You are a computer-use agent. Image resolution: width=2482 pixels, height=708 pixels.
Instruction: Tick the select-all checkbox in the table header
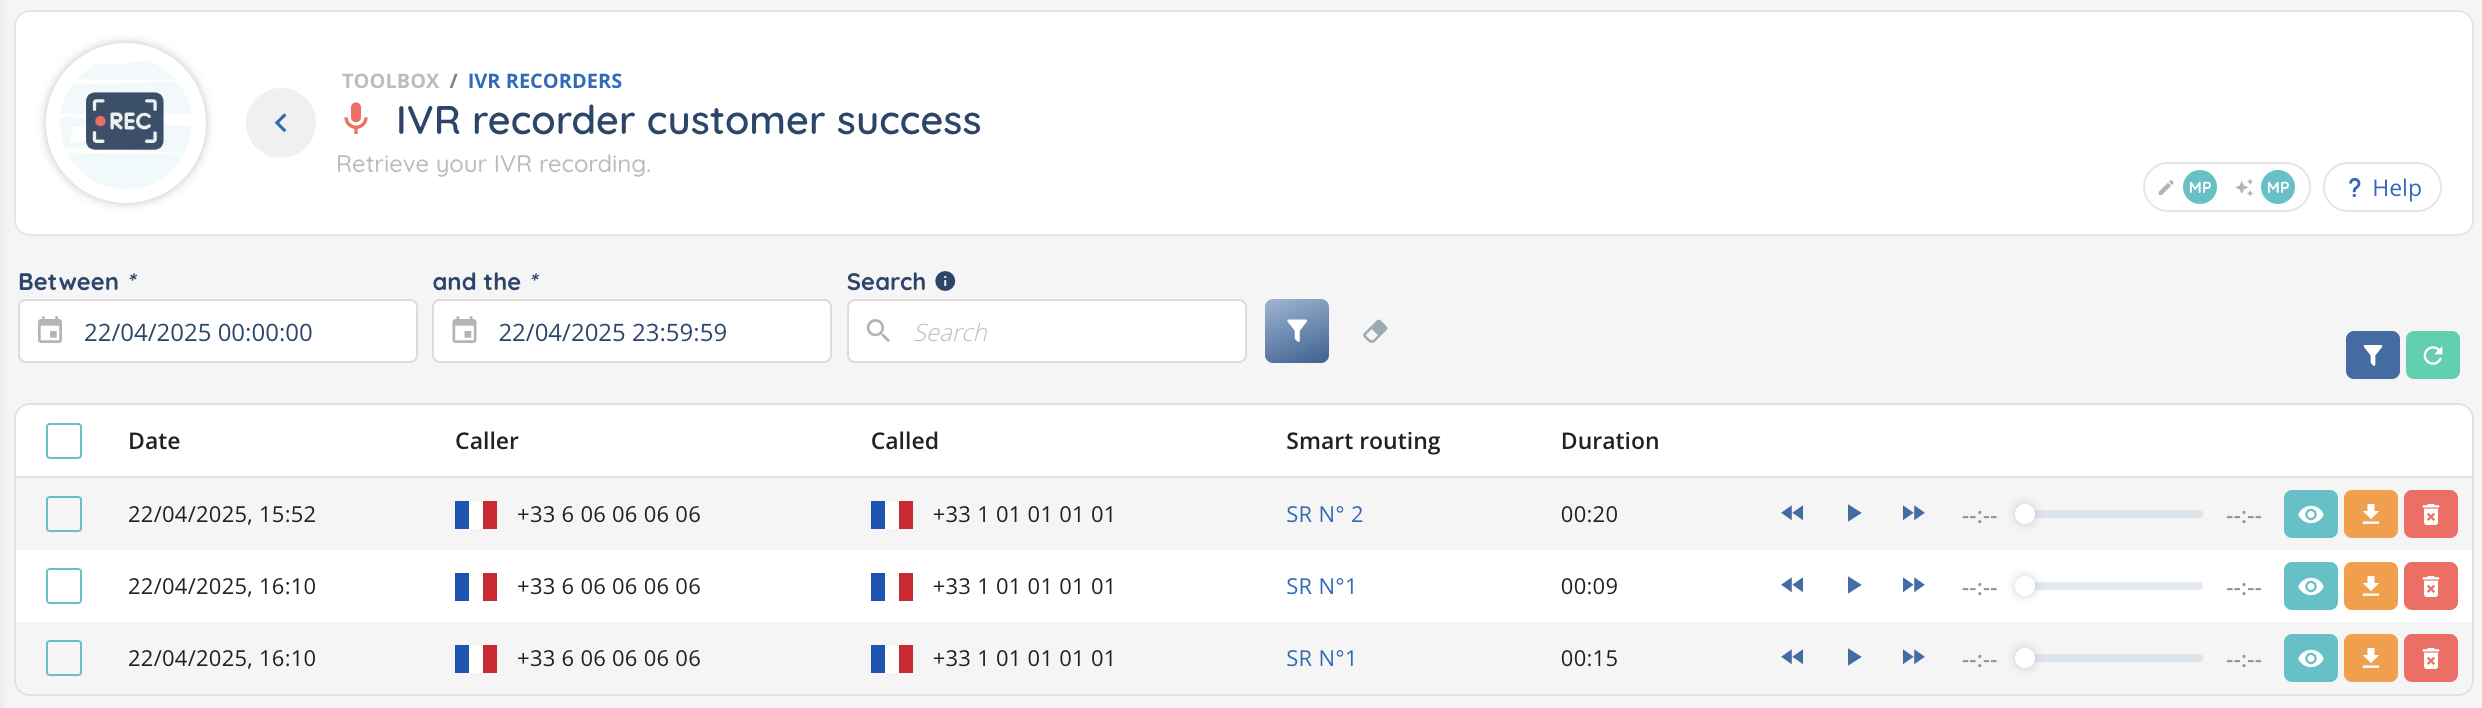(x=64, y=441)
